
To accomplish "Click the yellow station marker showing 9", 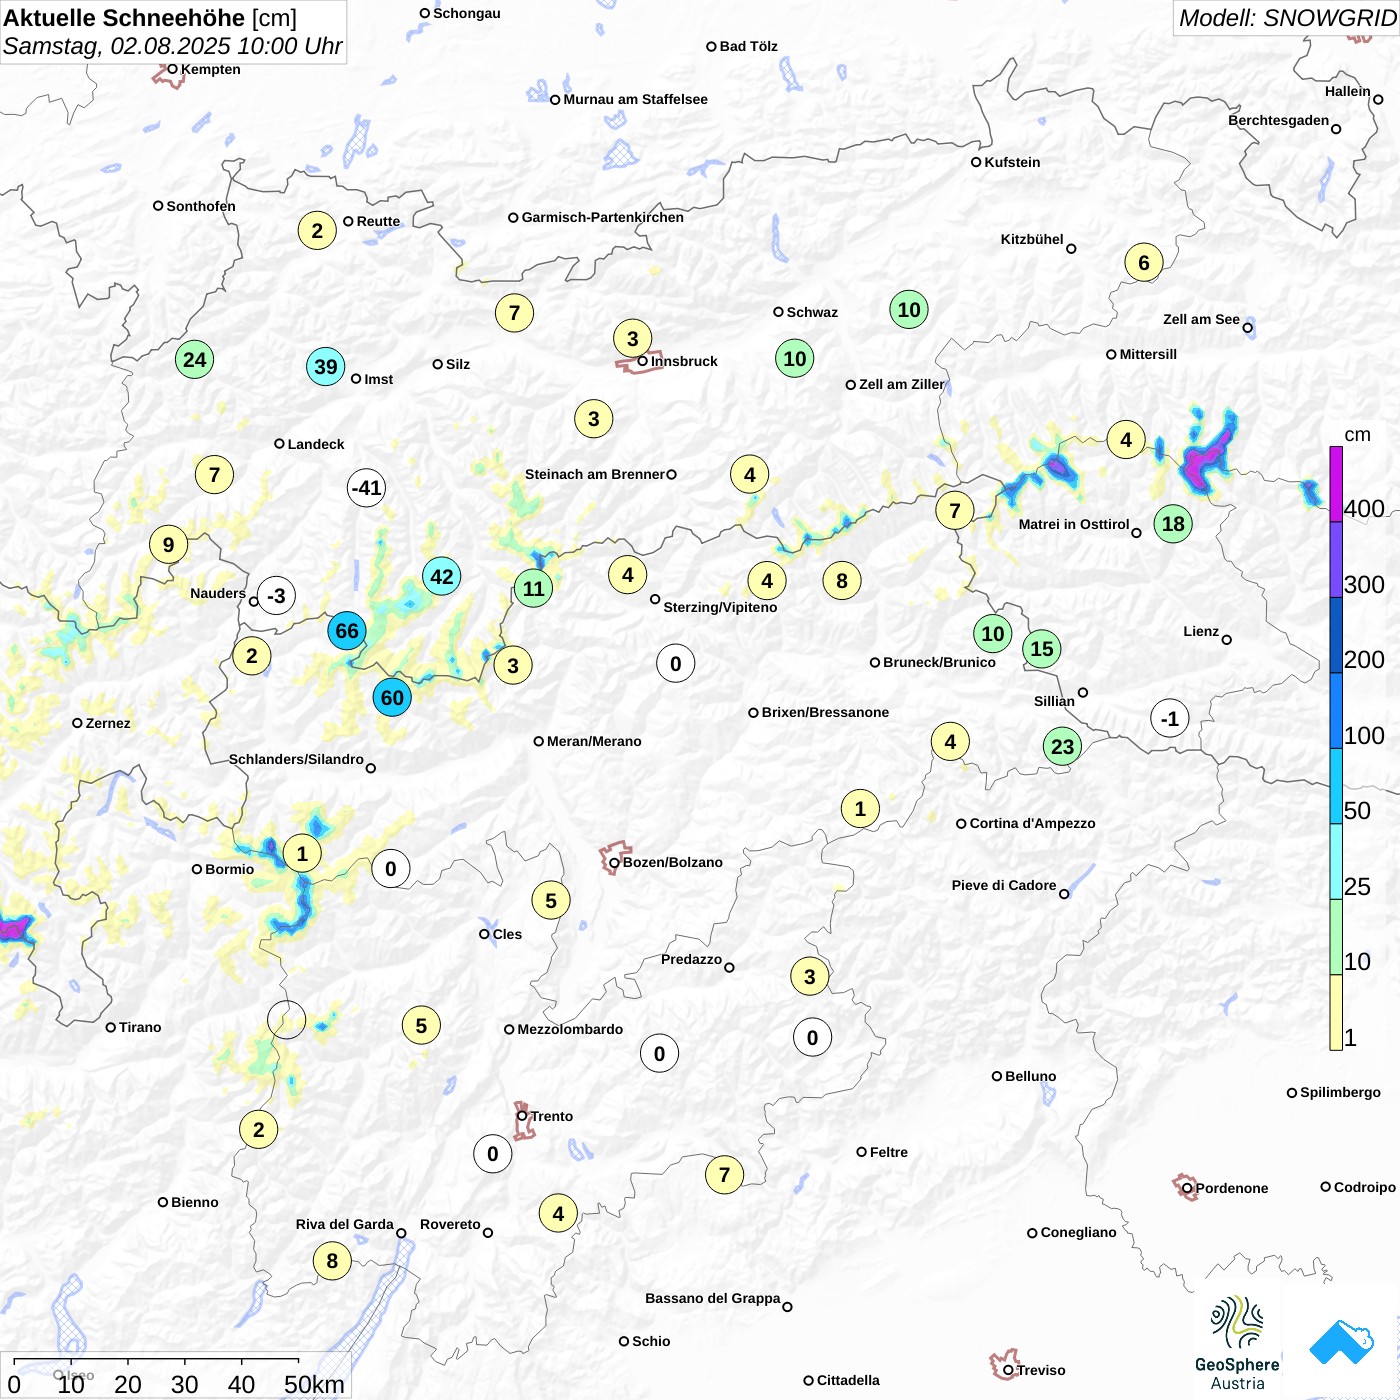I will coord(168,545).
